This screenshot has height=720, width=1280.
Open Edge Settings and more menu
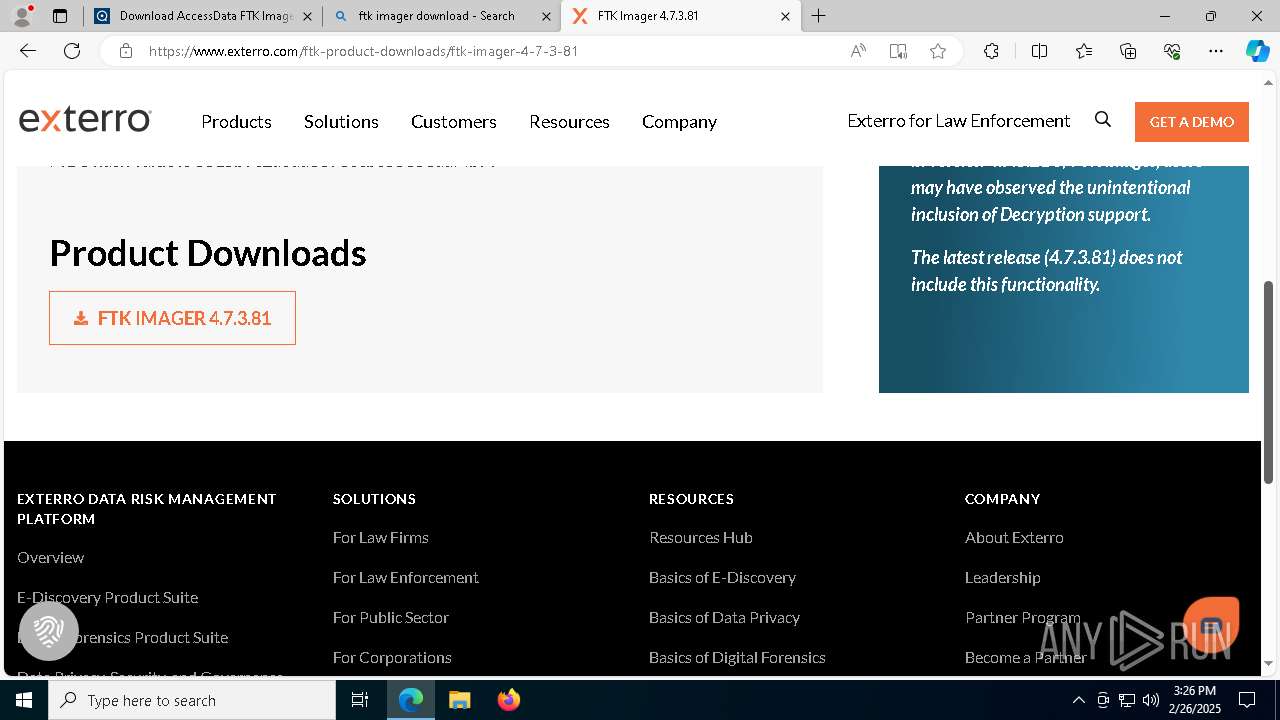pyautogui.click(x=1216, y=51)
